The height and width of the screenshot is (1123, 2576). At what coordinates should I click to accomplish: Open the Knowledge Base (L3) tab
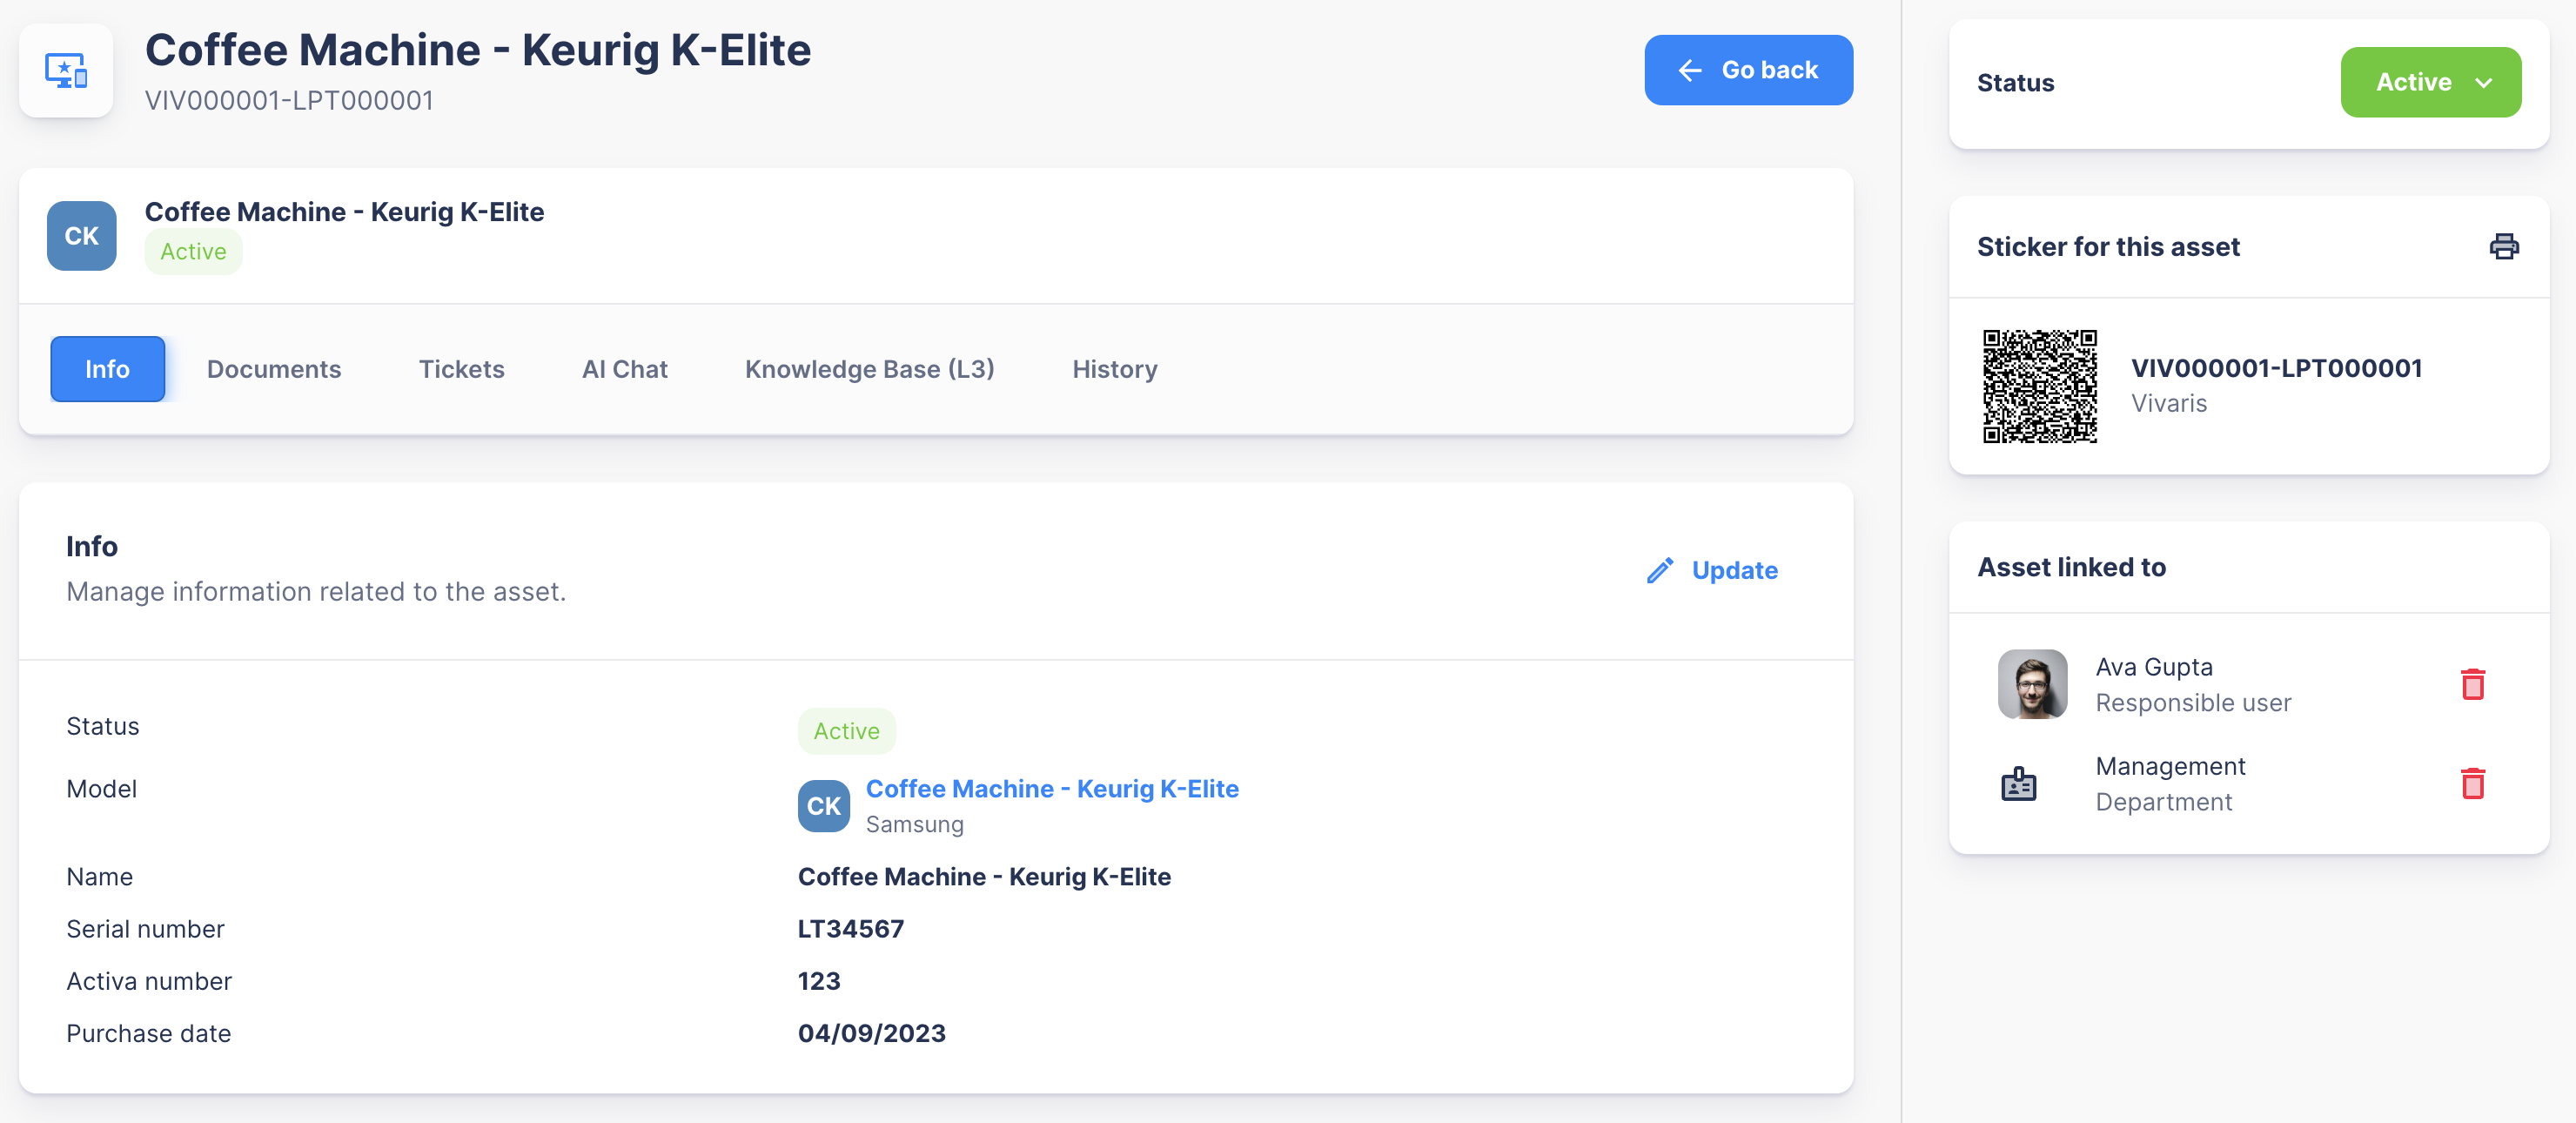869,369
